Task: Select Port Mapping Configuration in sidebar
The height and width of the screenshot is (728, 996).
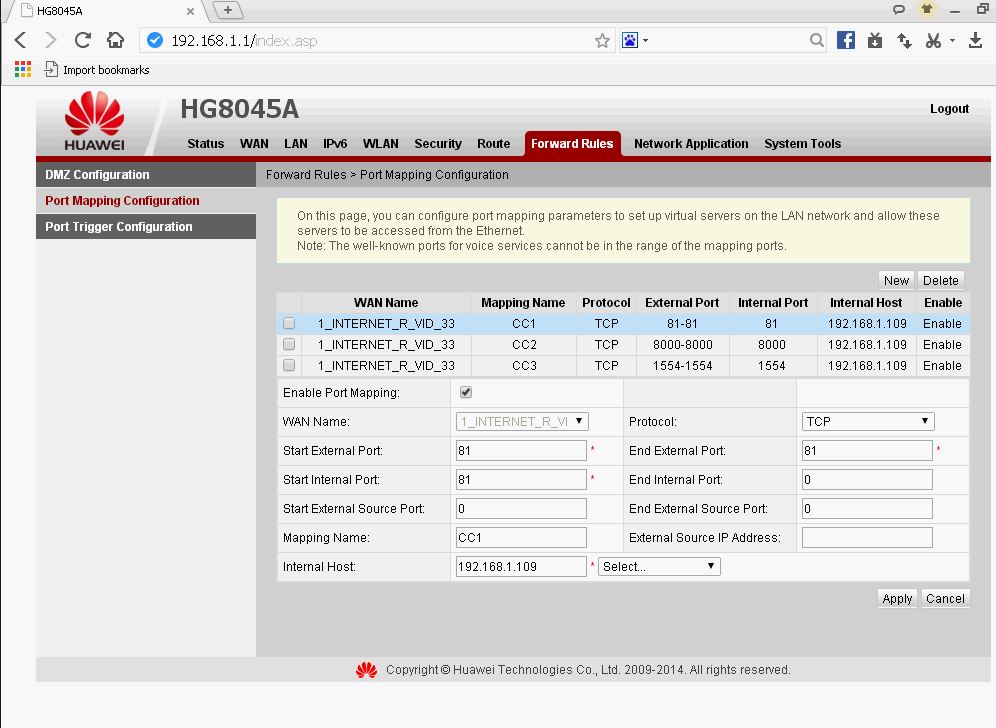Action: point(146,201)
